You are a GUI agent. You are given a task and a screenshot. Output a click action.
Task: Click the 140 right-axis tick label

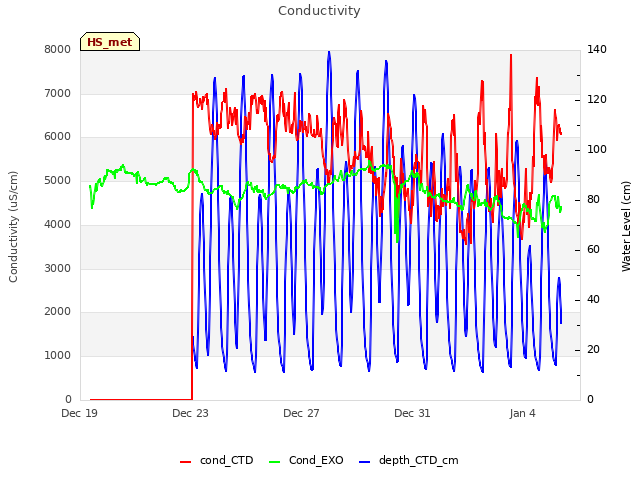(x=597, y=49)
